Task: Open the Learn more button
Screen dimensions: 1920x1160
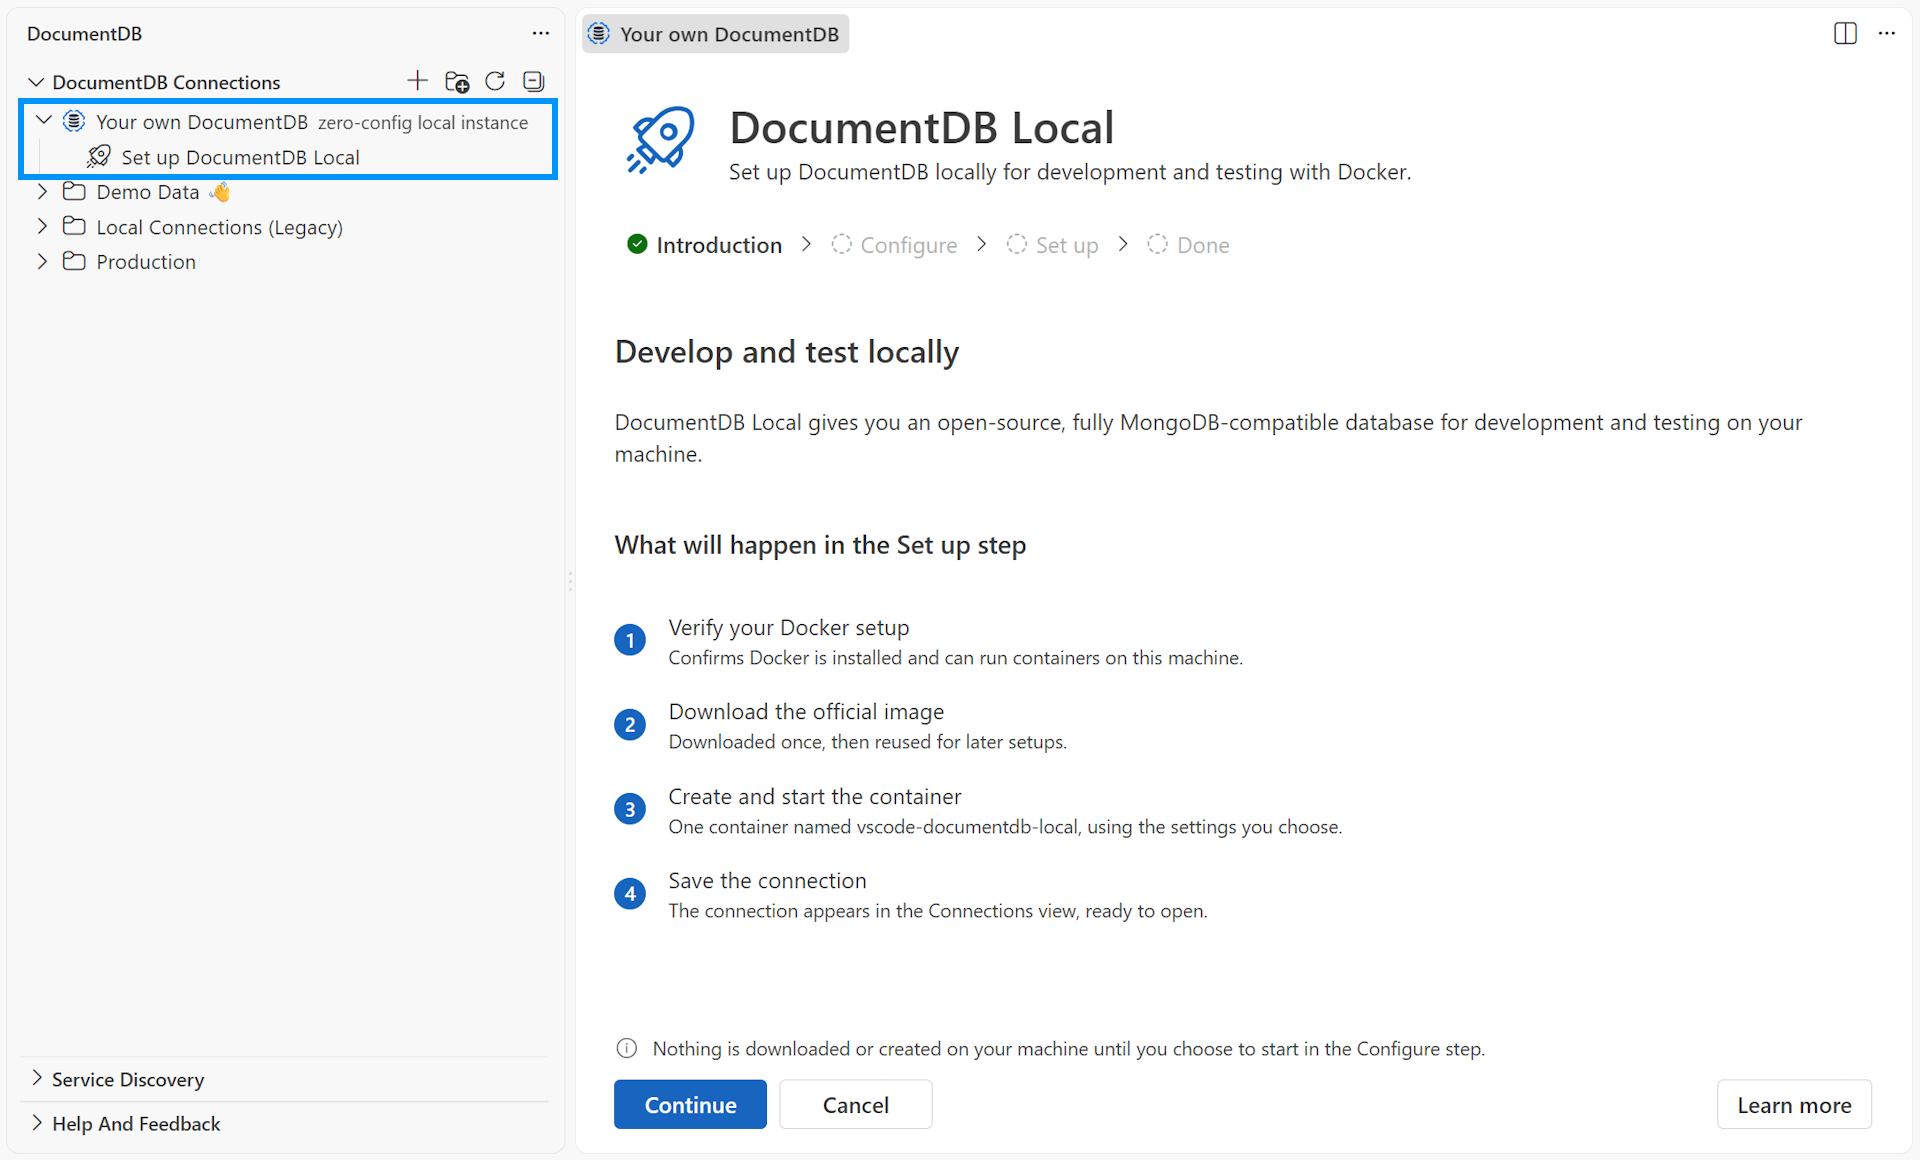Action: pos(1794,1104)
